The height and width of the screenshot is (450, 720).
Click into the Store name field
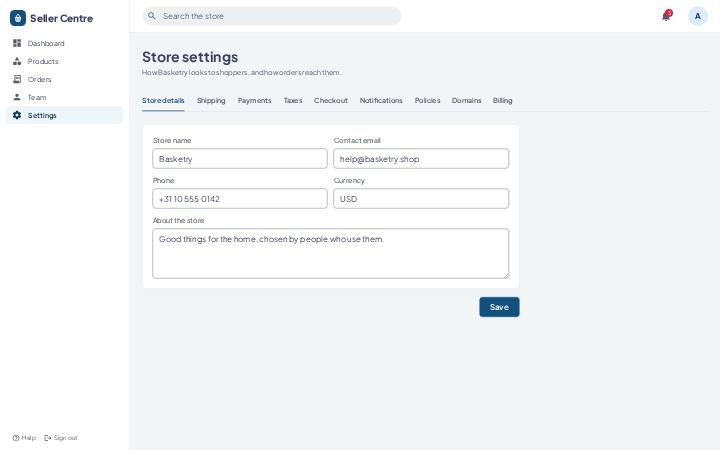click(240, 158)
